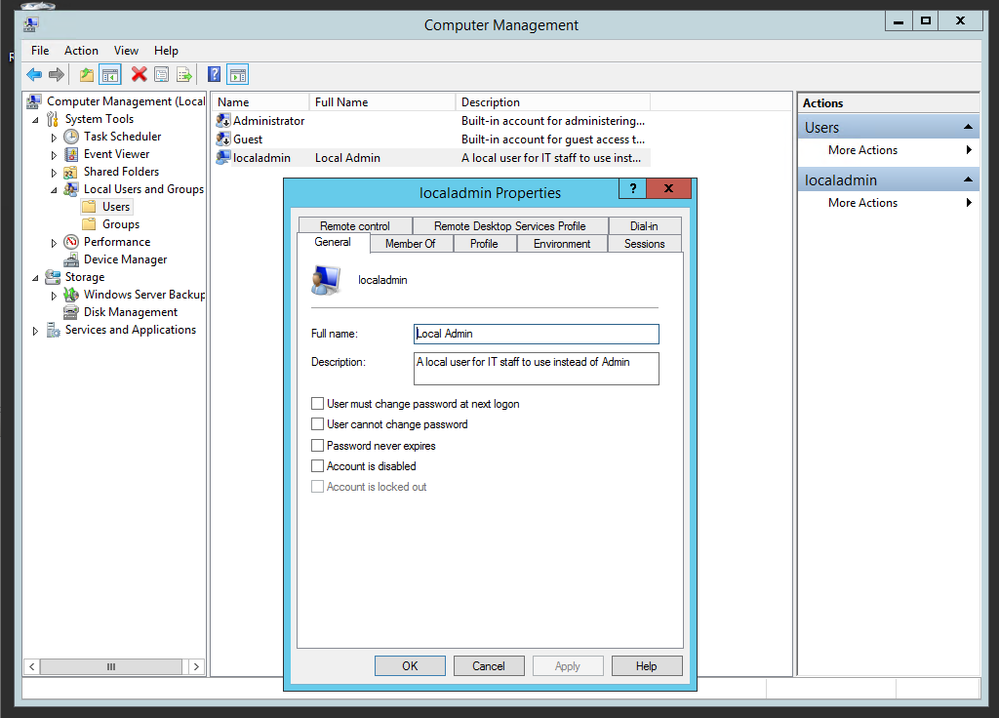The width and height of the screenshot is (999, 718).
Task: Click the red Delete toolbar icon
Action: 139,75
